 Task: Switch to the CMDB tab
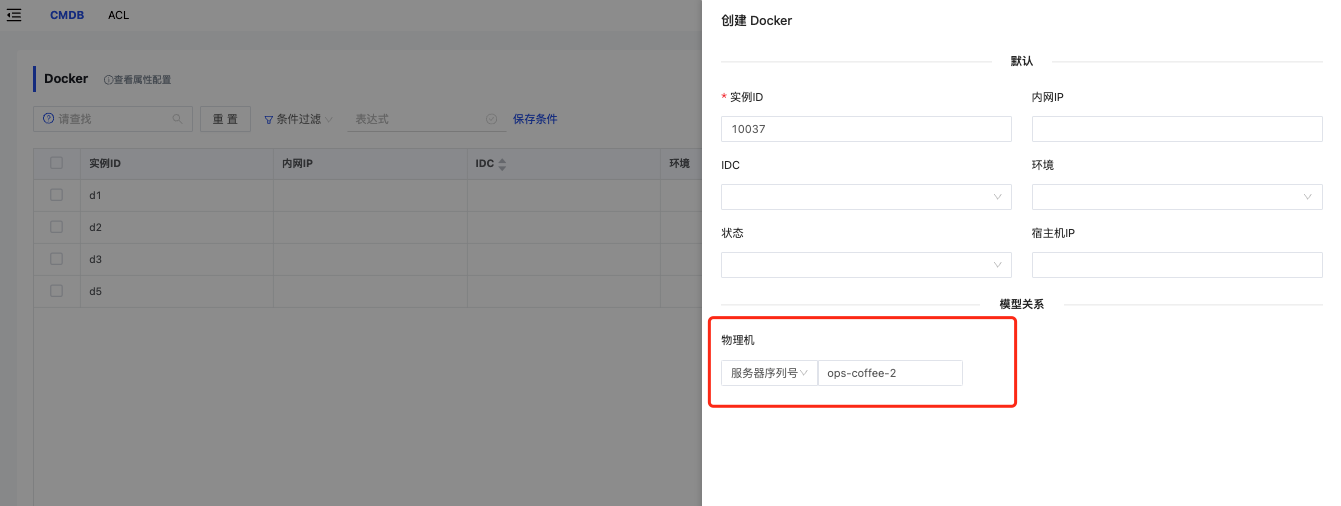[66, 15]
